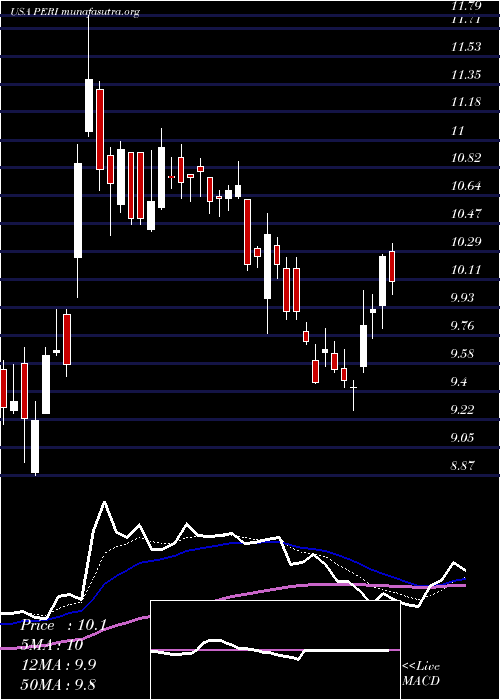Image resolution: width=500 pixels, height=700 pixels.
Task: Select the 11.79 price axis label
Action: tap(466, 6)
